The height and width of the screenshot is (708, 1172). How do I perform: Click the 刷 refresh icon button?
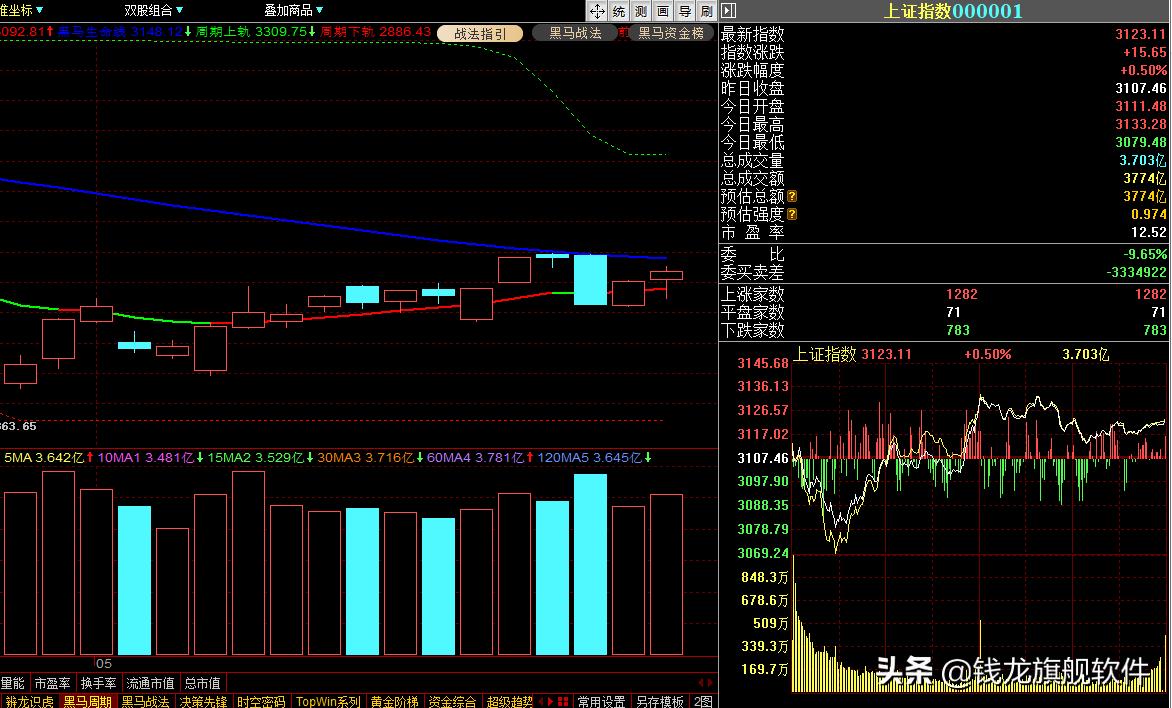pos(706,11)
